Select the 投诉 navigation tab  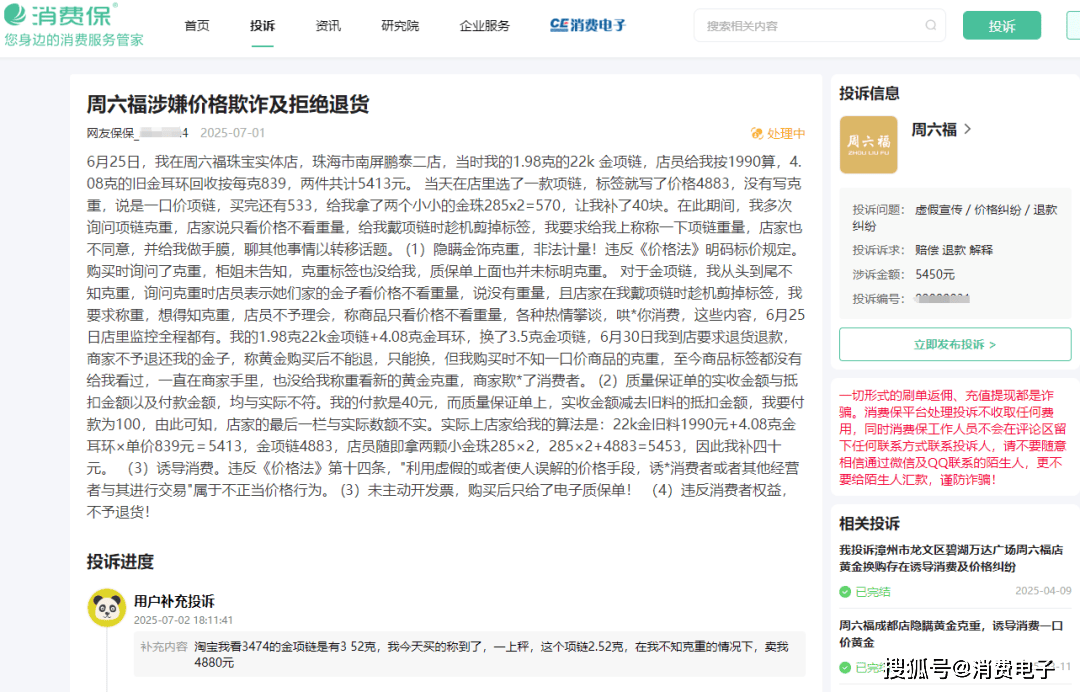click(262, 25)
